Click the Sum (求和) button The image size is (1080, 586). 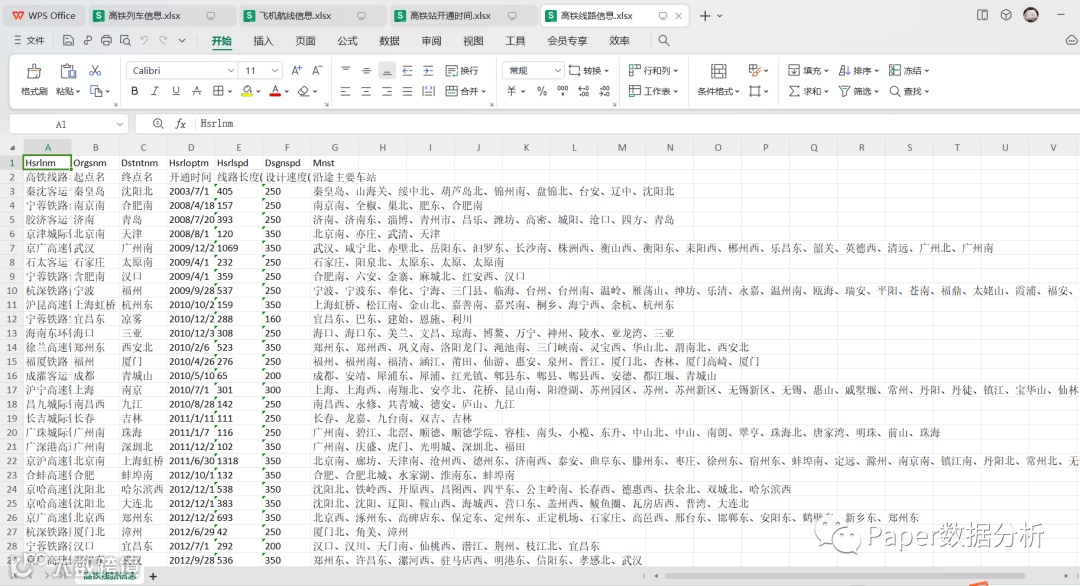click(808, 91)
